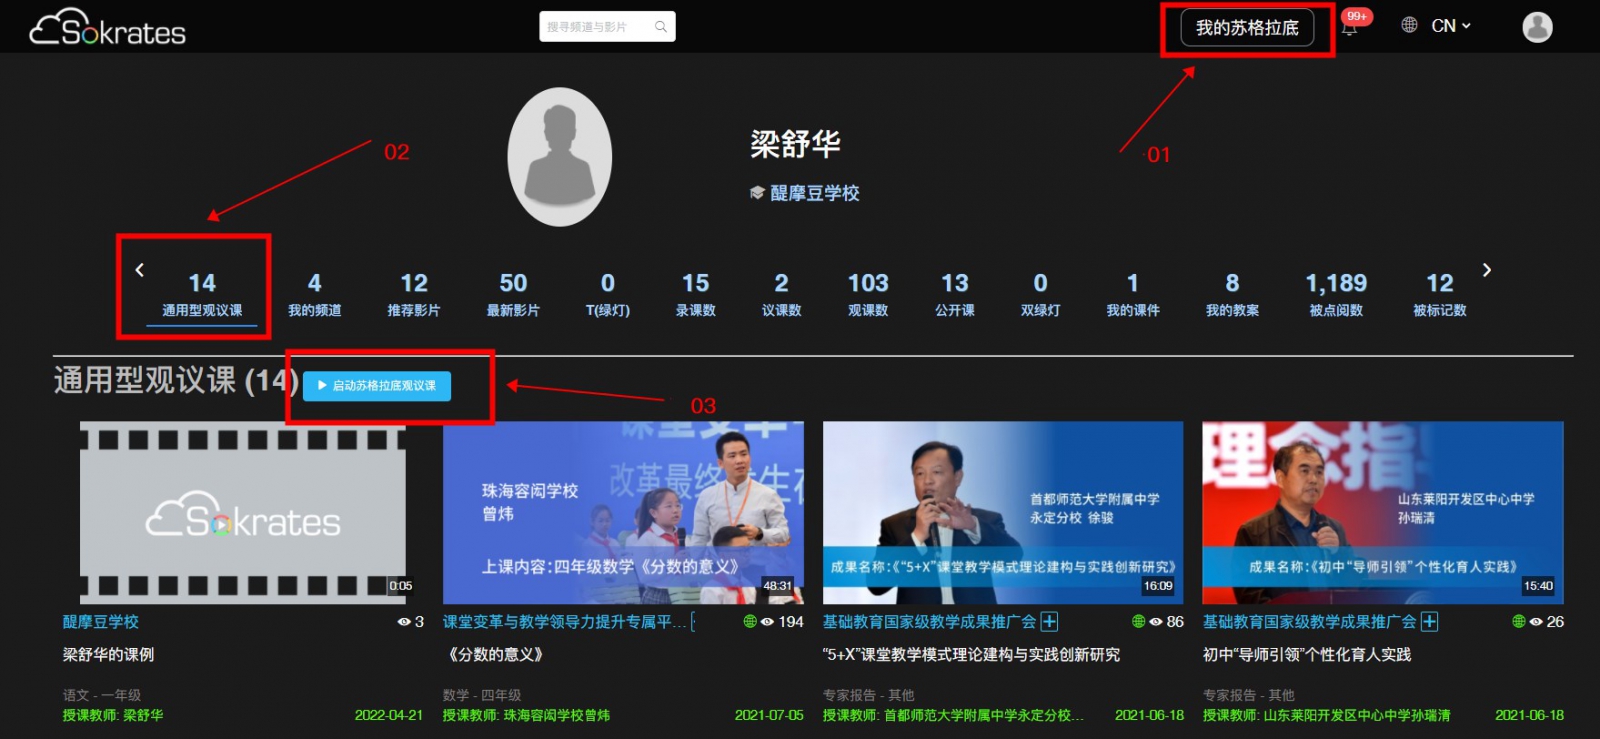Open the 公开课 stats tab

tap(954, 295)
